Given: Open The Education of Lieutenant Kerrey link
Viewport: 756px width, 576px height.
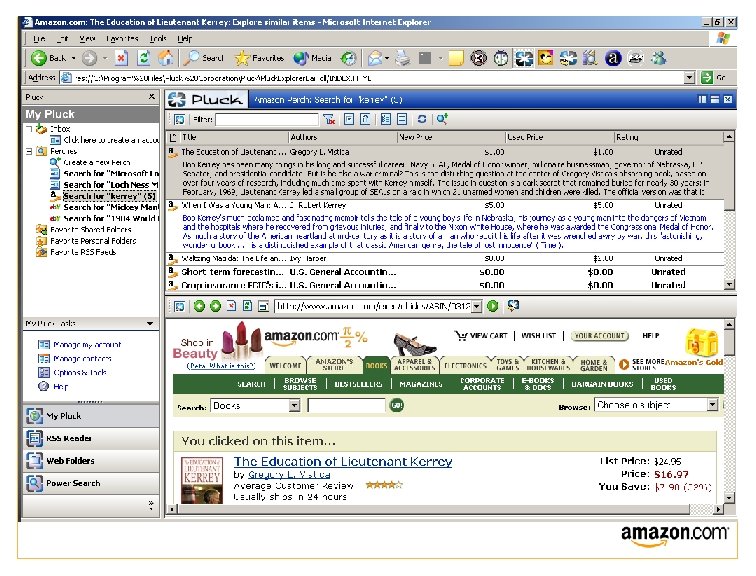Looking at the screenshot, I should pyautogui.click(x=343, y=461).
